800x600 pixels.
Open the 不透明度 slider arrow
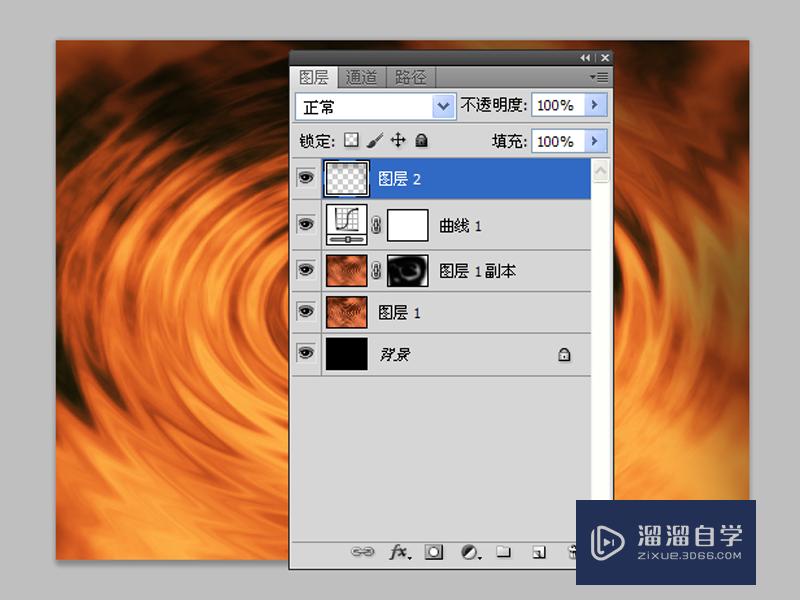coord(595,105)
